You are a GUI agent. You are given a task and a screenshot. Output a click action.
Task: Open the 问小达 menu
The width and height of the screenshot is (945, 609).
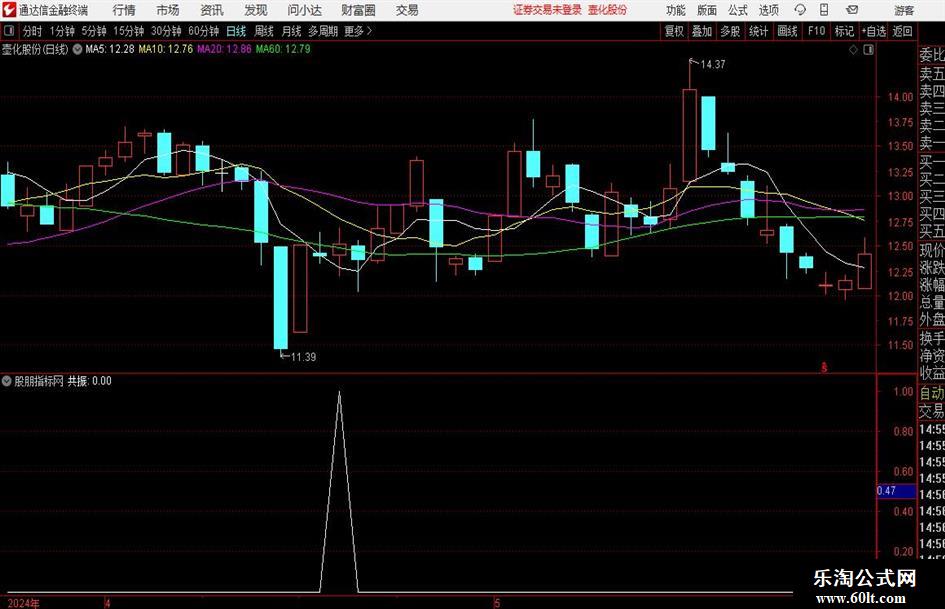click(304, 10)
